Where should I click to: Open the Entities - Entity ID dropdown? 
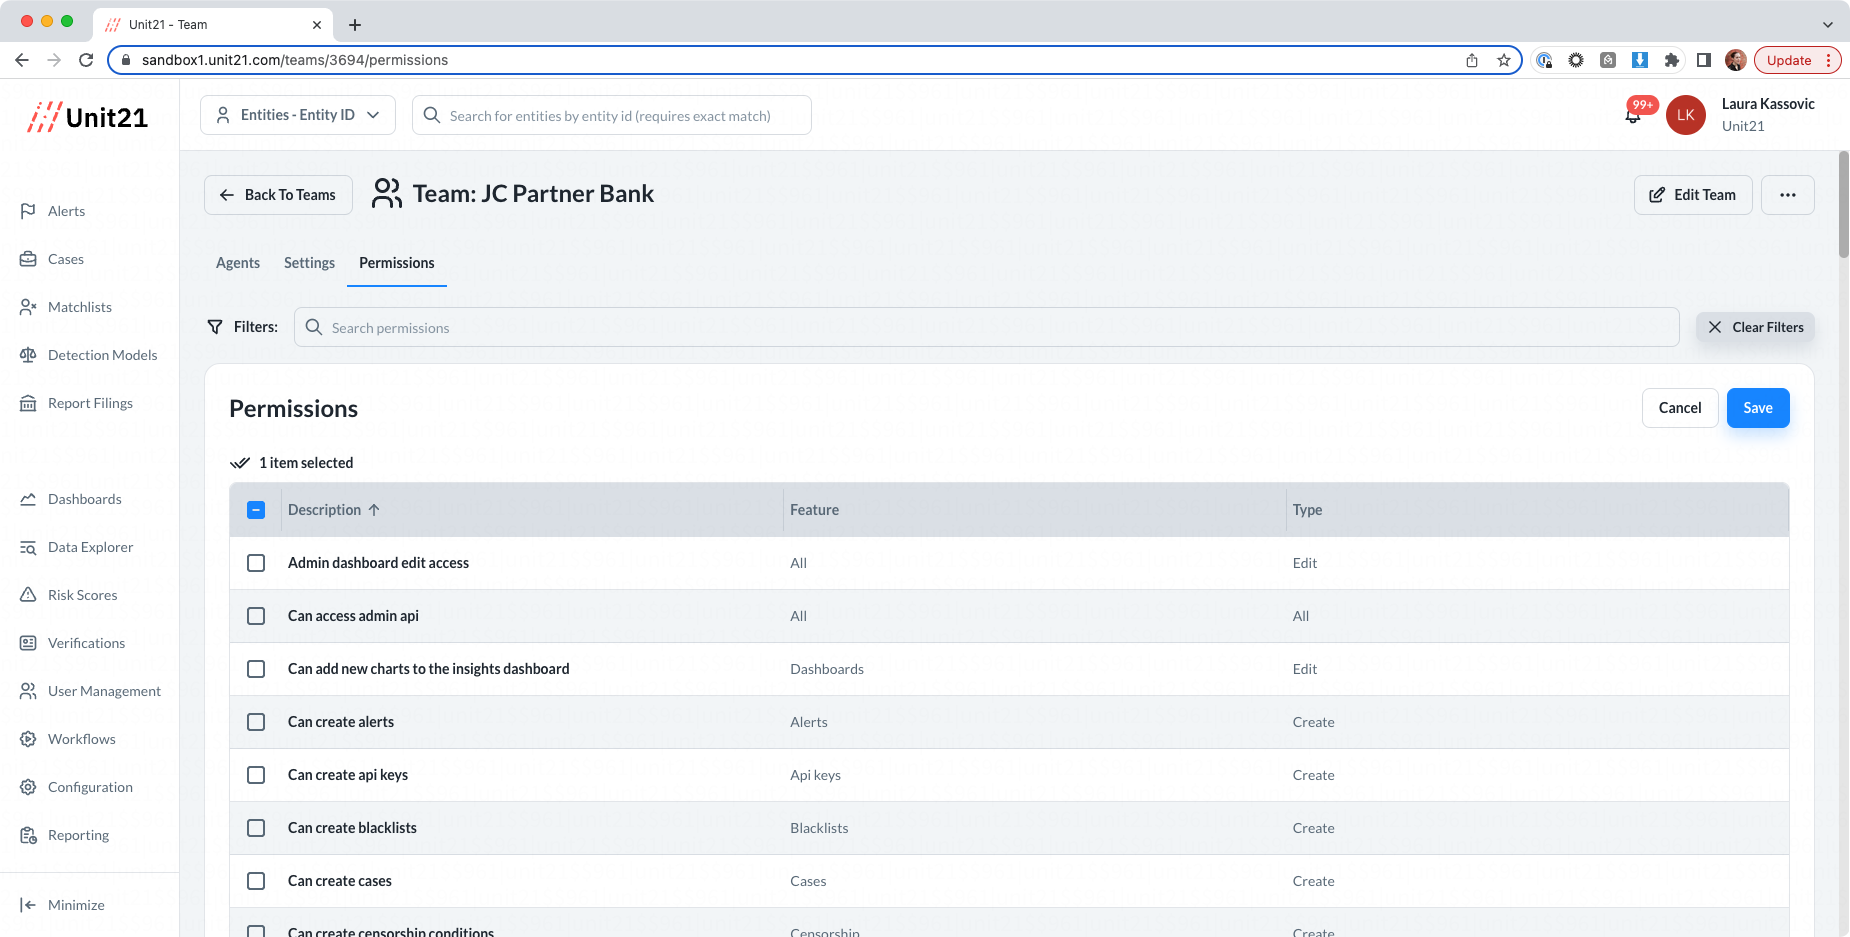click(298, 115)
